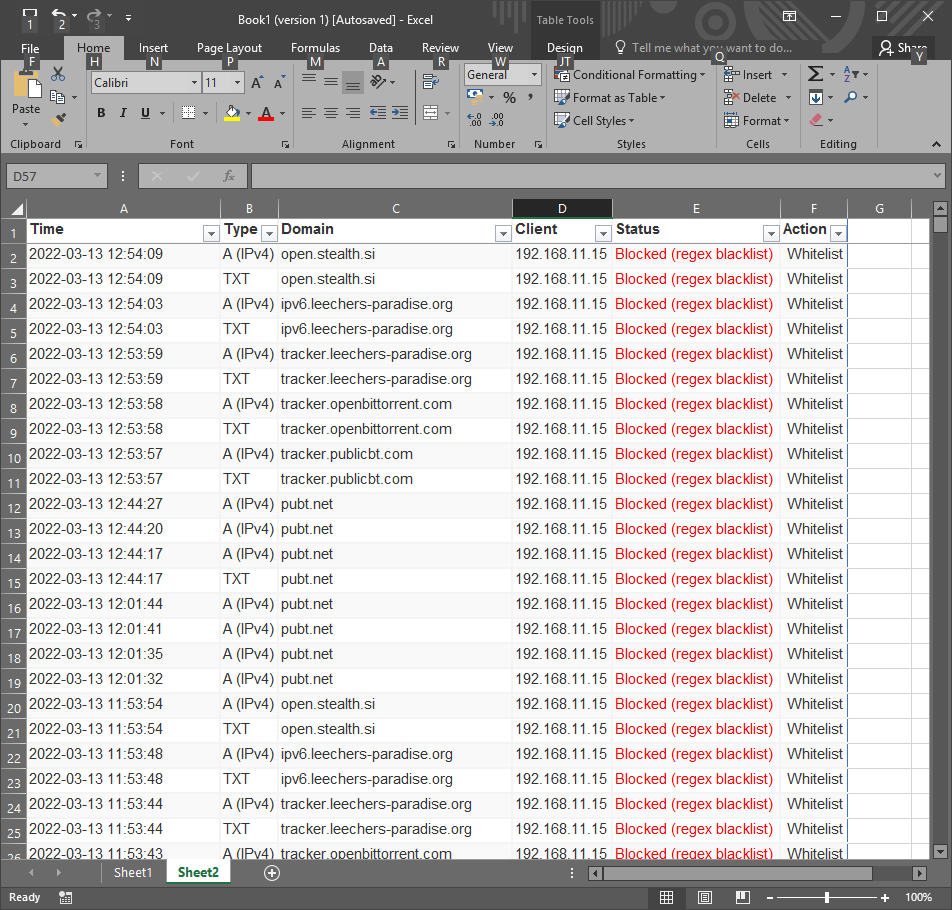Set Bottom Align vertical alignment

353,82
